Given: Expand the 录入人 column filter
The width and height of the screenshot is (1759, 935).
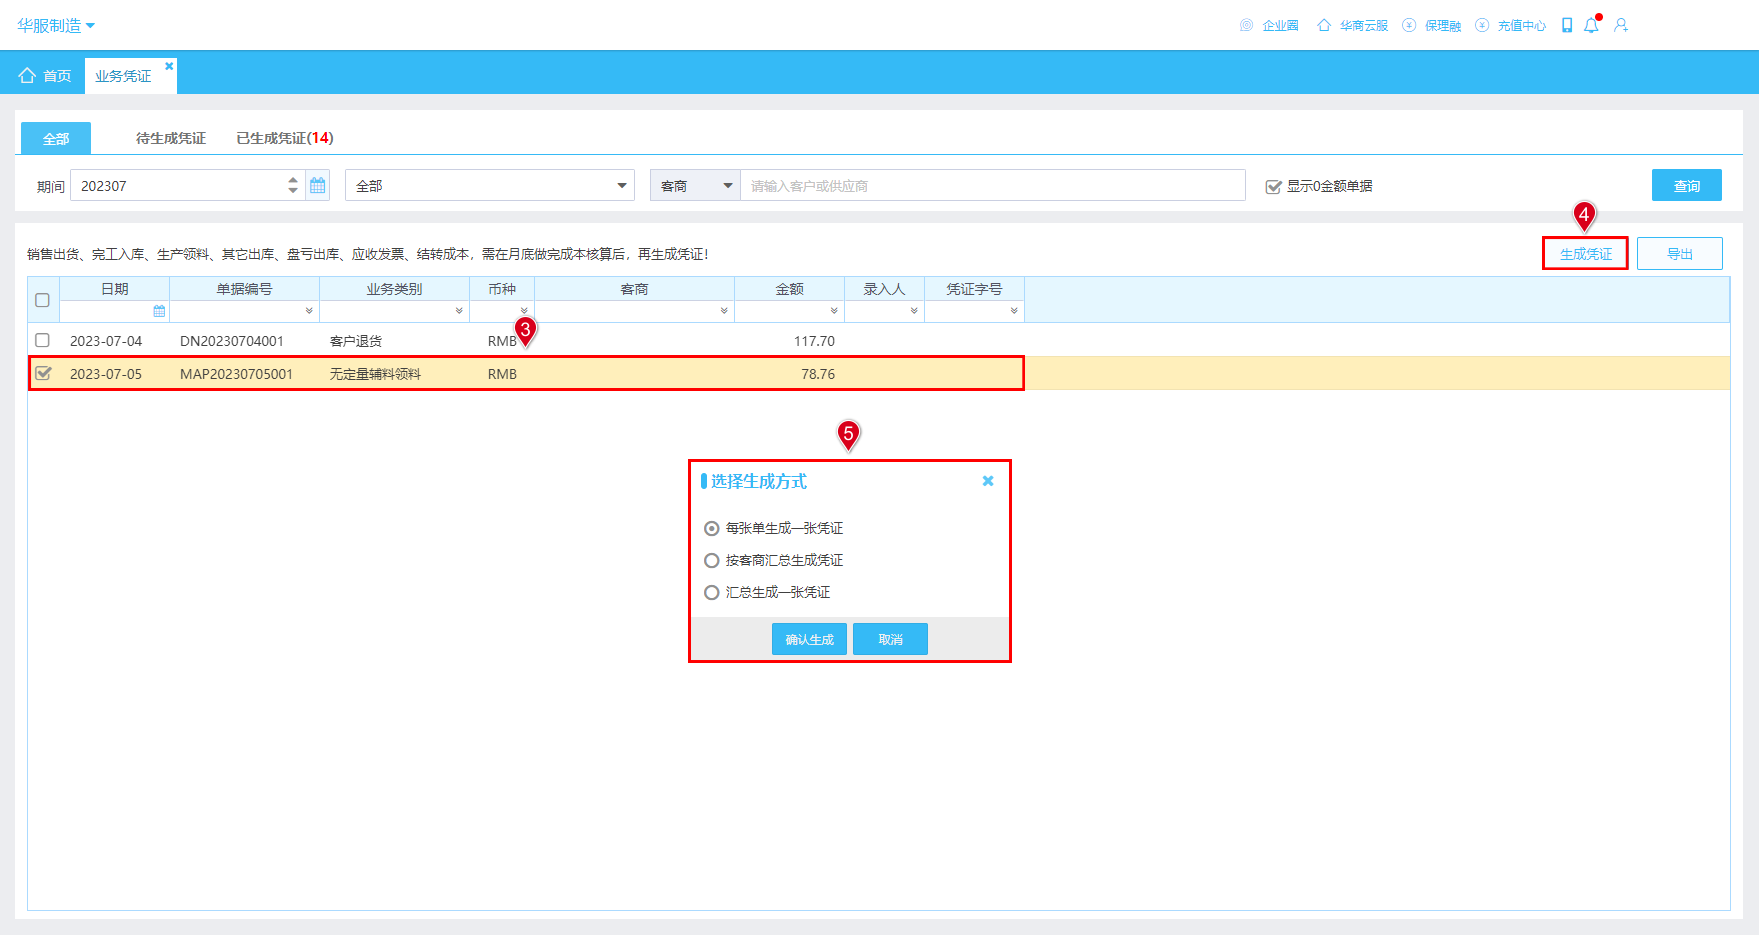Looking at the screenshot, I should 914,311.
